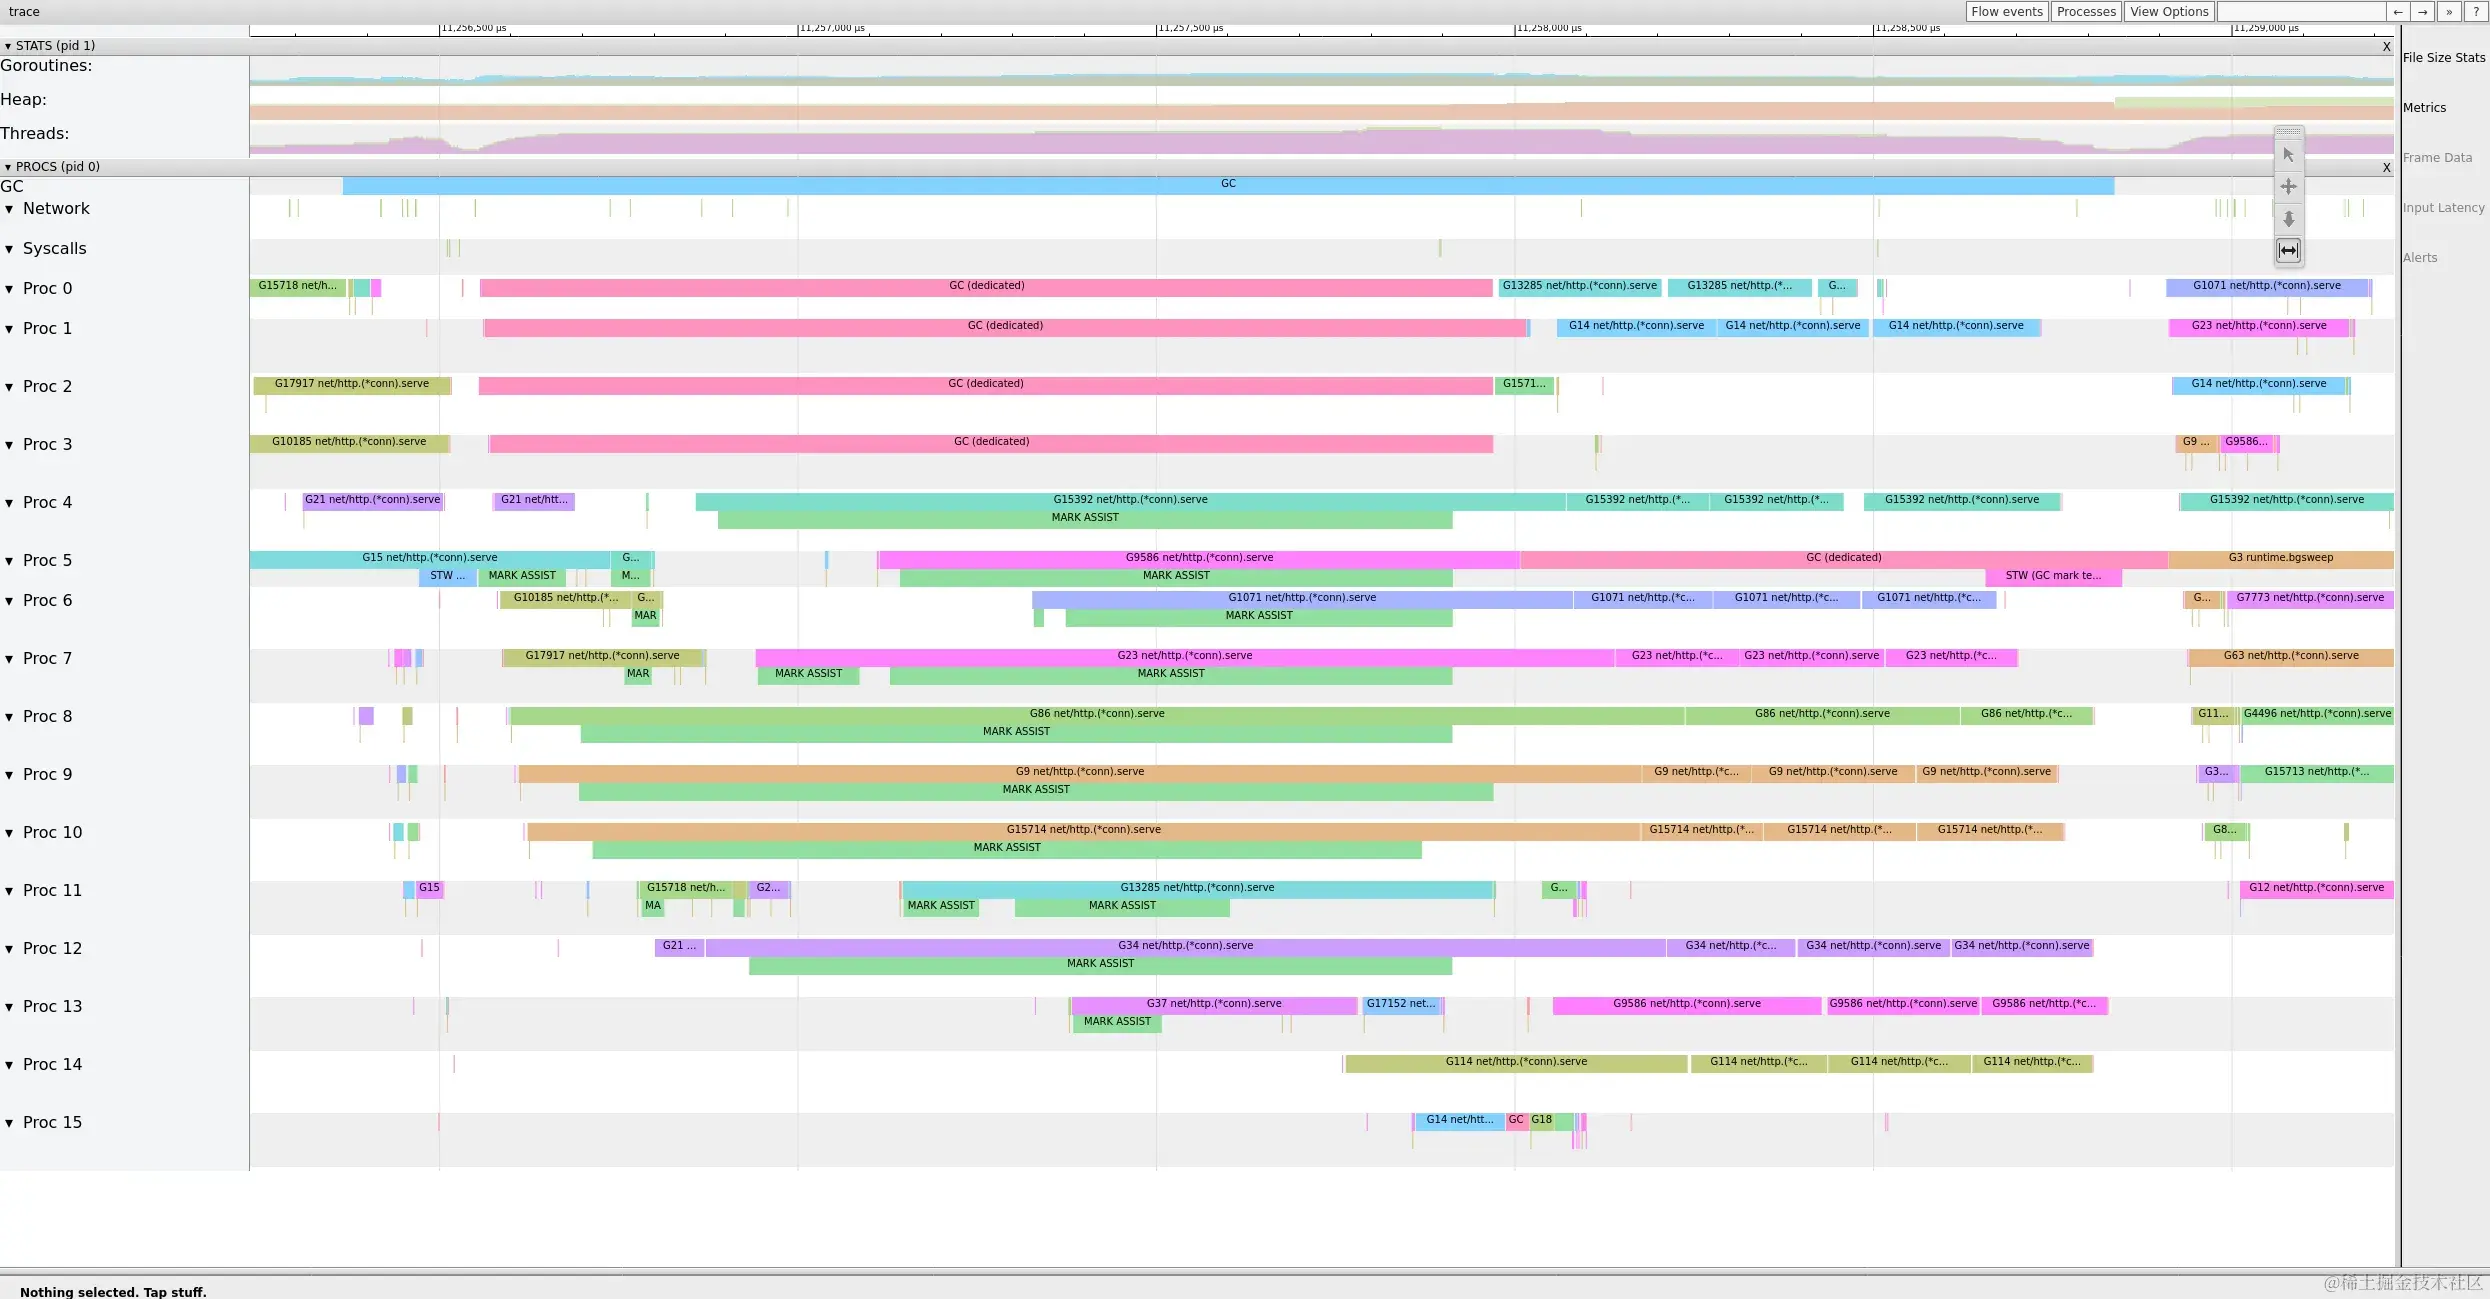Collapse the STATS (pid 1) section
Screen dimensions: 2490x1299
tap(8, 46)
